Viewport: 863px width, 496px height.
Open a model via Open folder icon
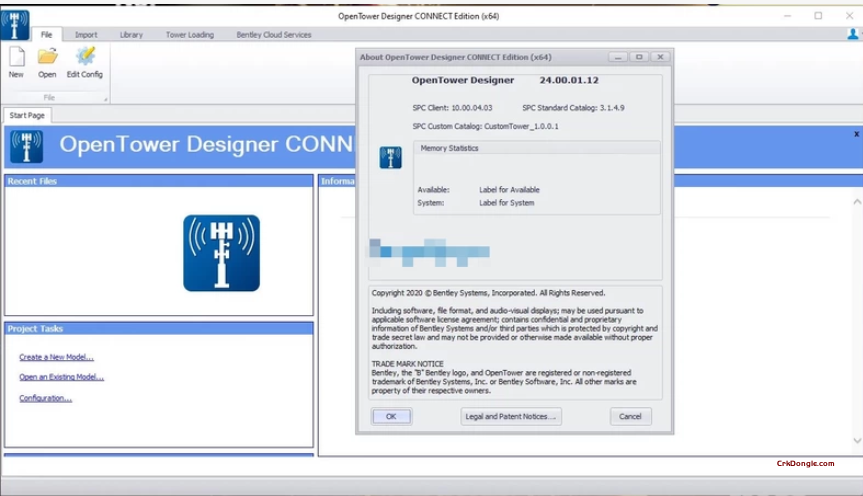[47, 57]
